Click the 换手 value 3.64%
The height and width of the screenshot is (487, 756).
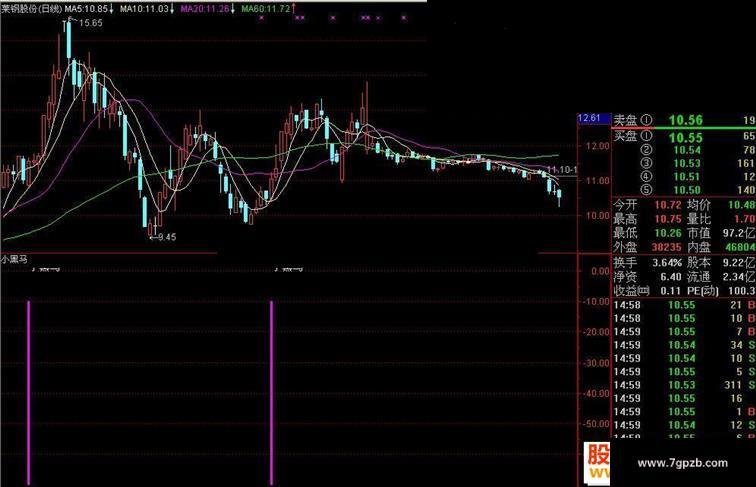pos(667,263)
